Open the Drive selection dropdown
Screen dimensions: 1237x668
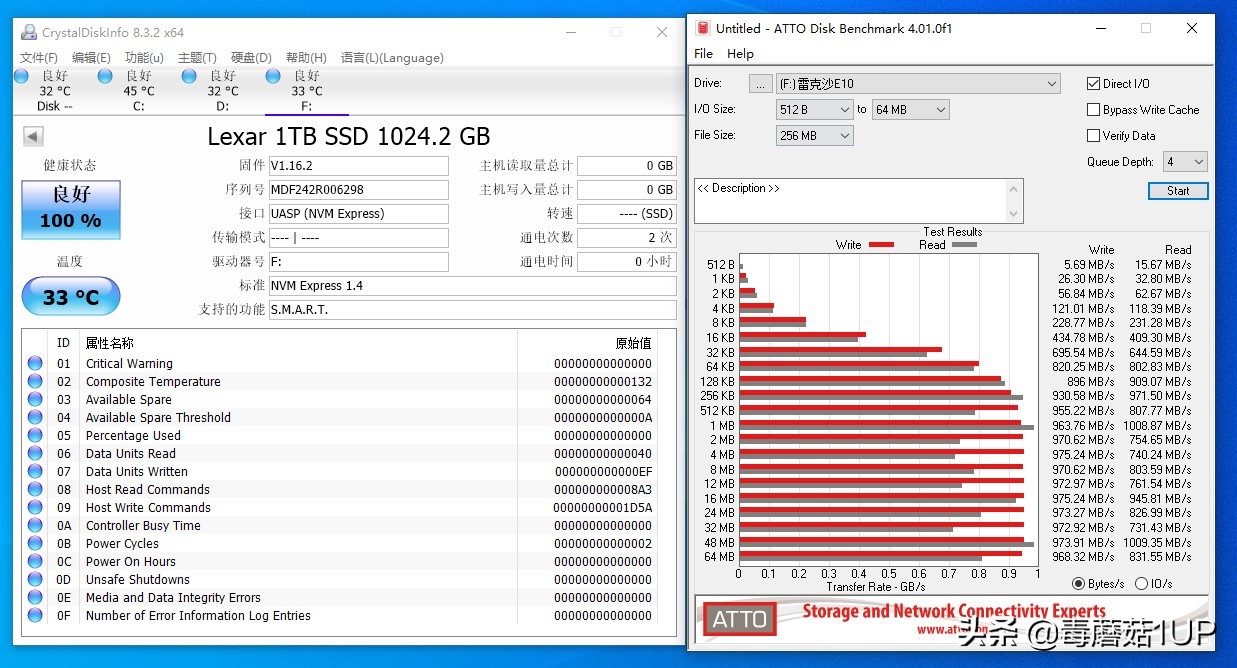coord(918,84)
